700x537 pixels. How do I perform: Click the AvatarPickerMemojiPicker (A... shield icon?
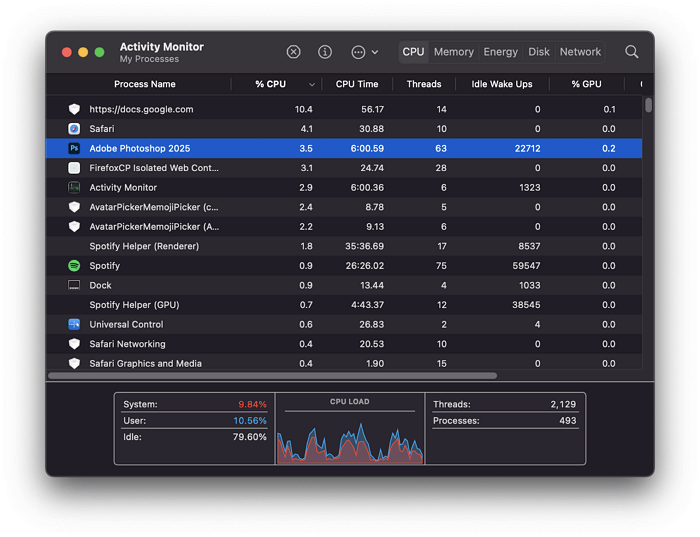[x=74, y=226]
